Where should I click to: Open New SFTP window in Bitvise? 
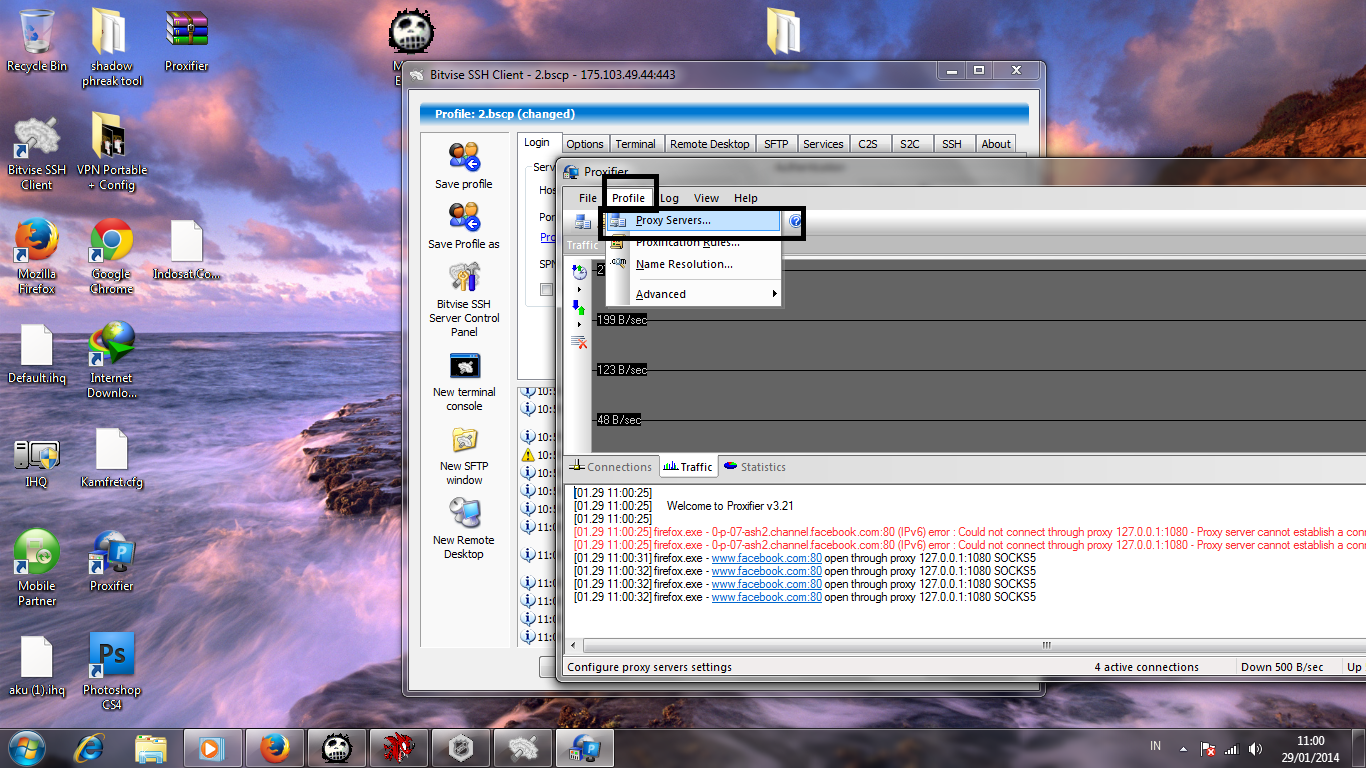tap(464, 456)
